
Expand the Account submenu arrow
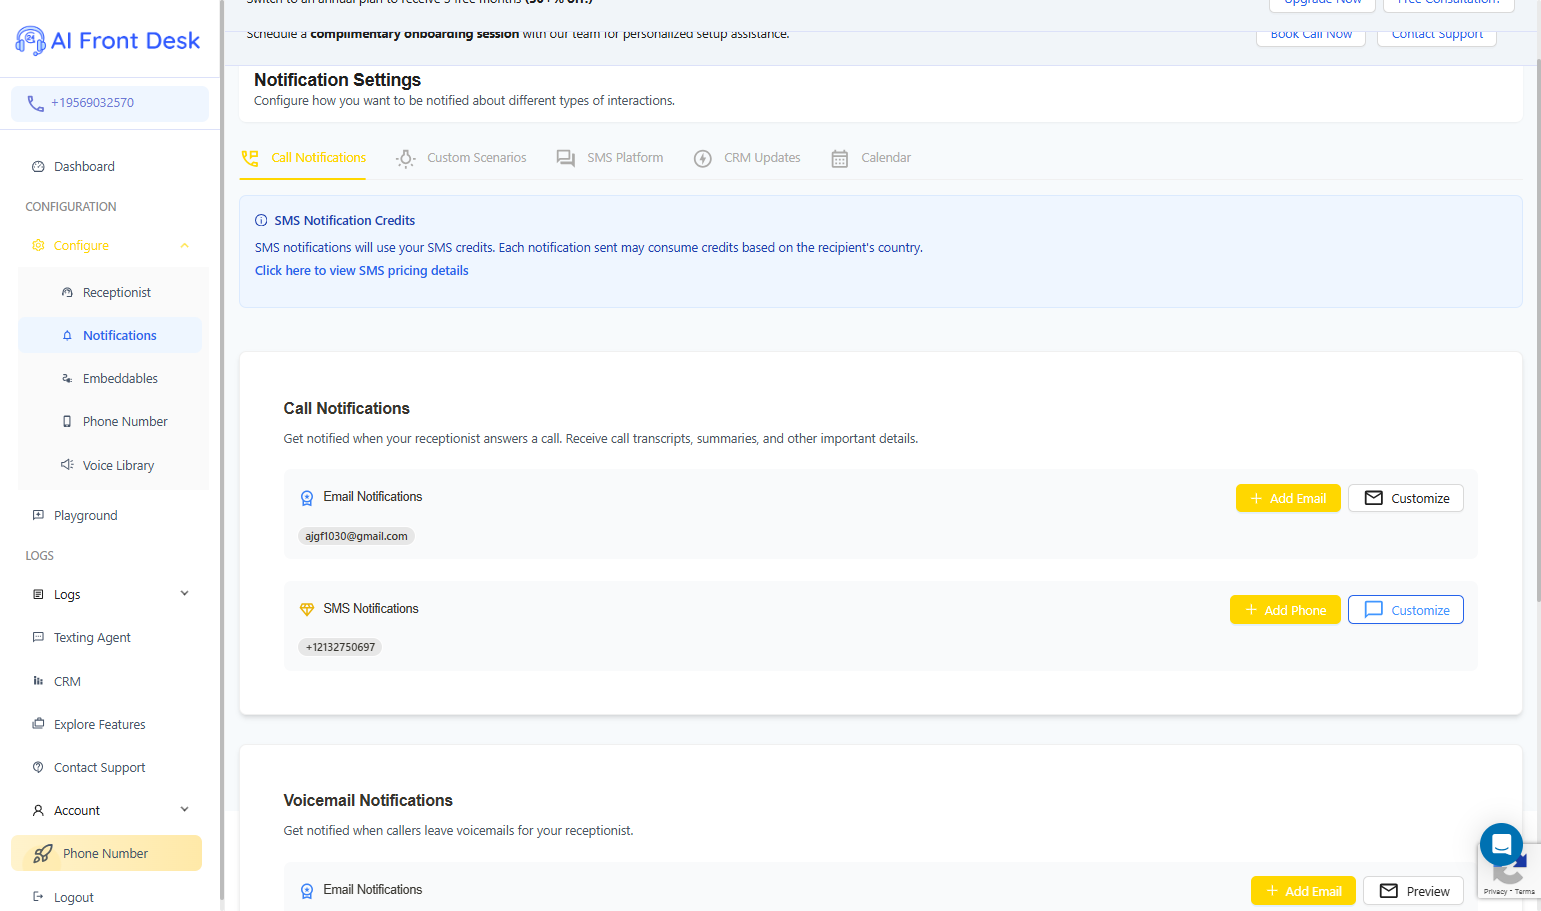(184, 810)
